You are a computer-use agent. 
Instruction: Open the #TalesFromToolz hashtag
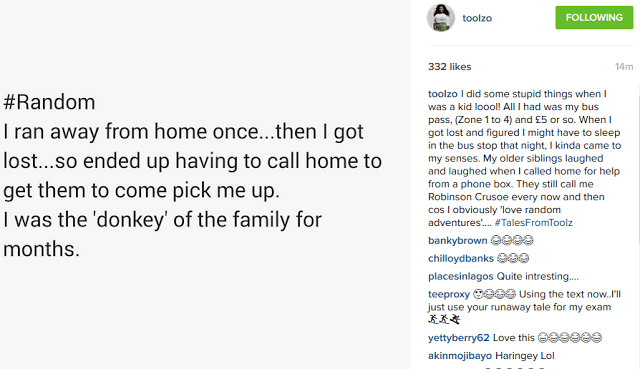coord(533,222)
